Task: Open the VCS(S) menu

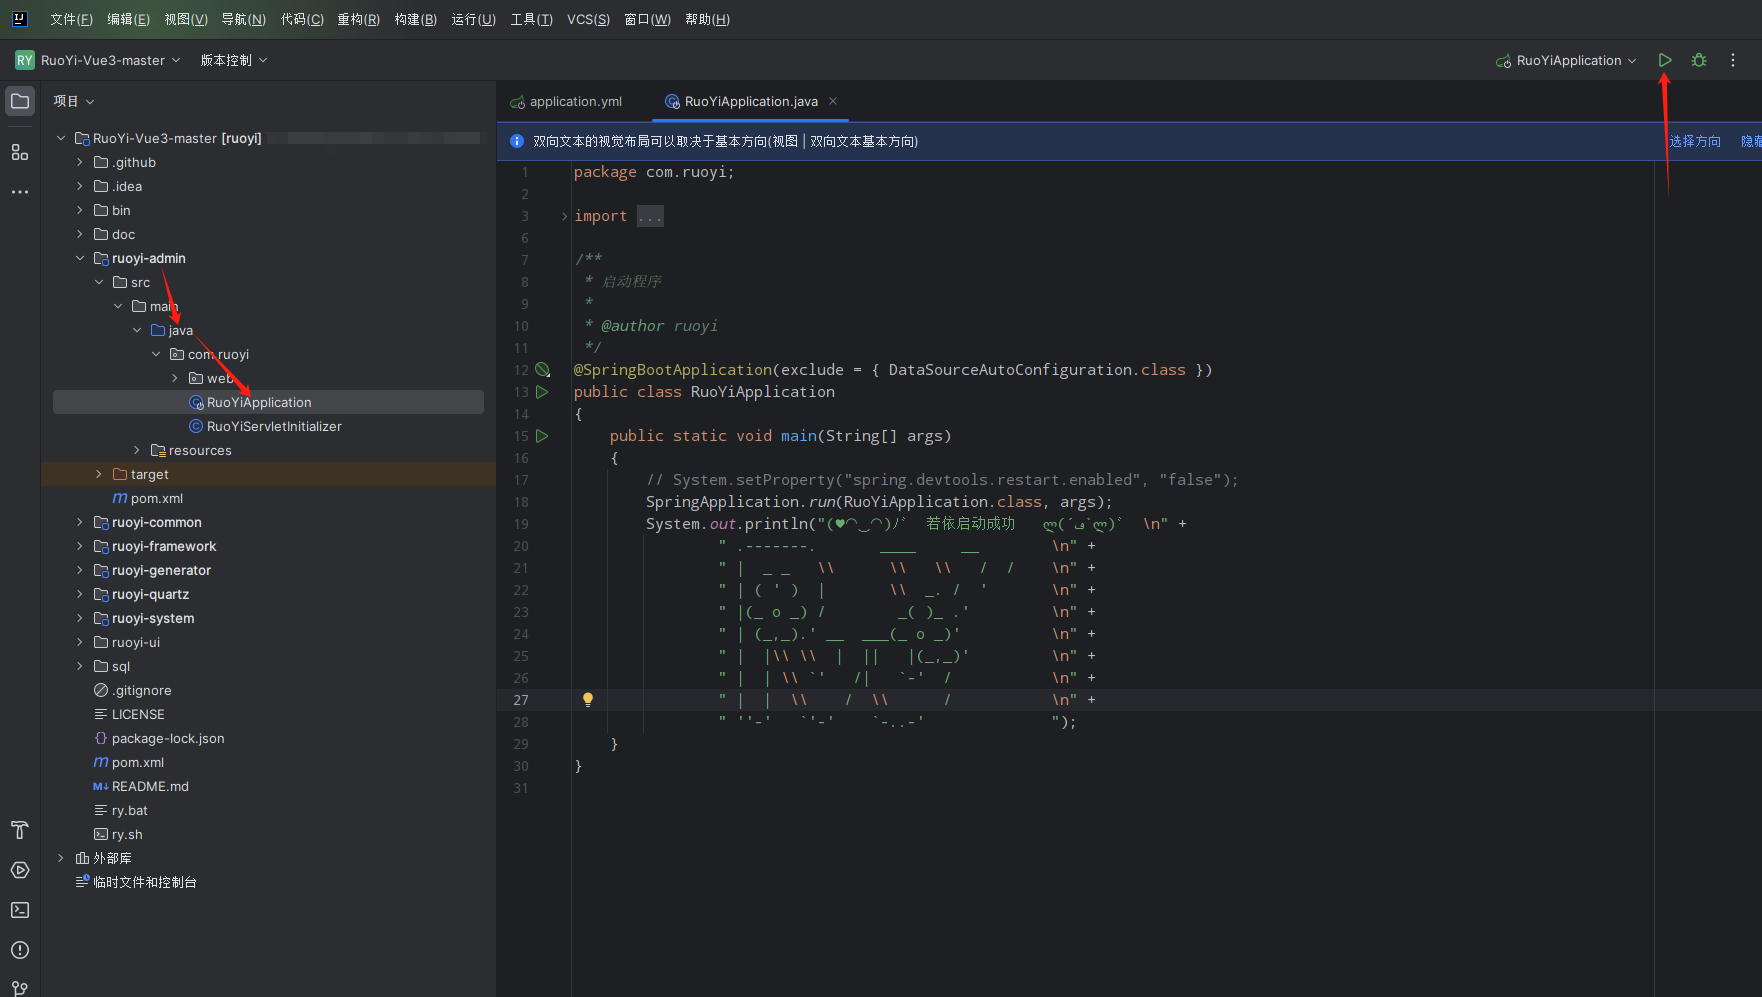Action: 588,19
